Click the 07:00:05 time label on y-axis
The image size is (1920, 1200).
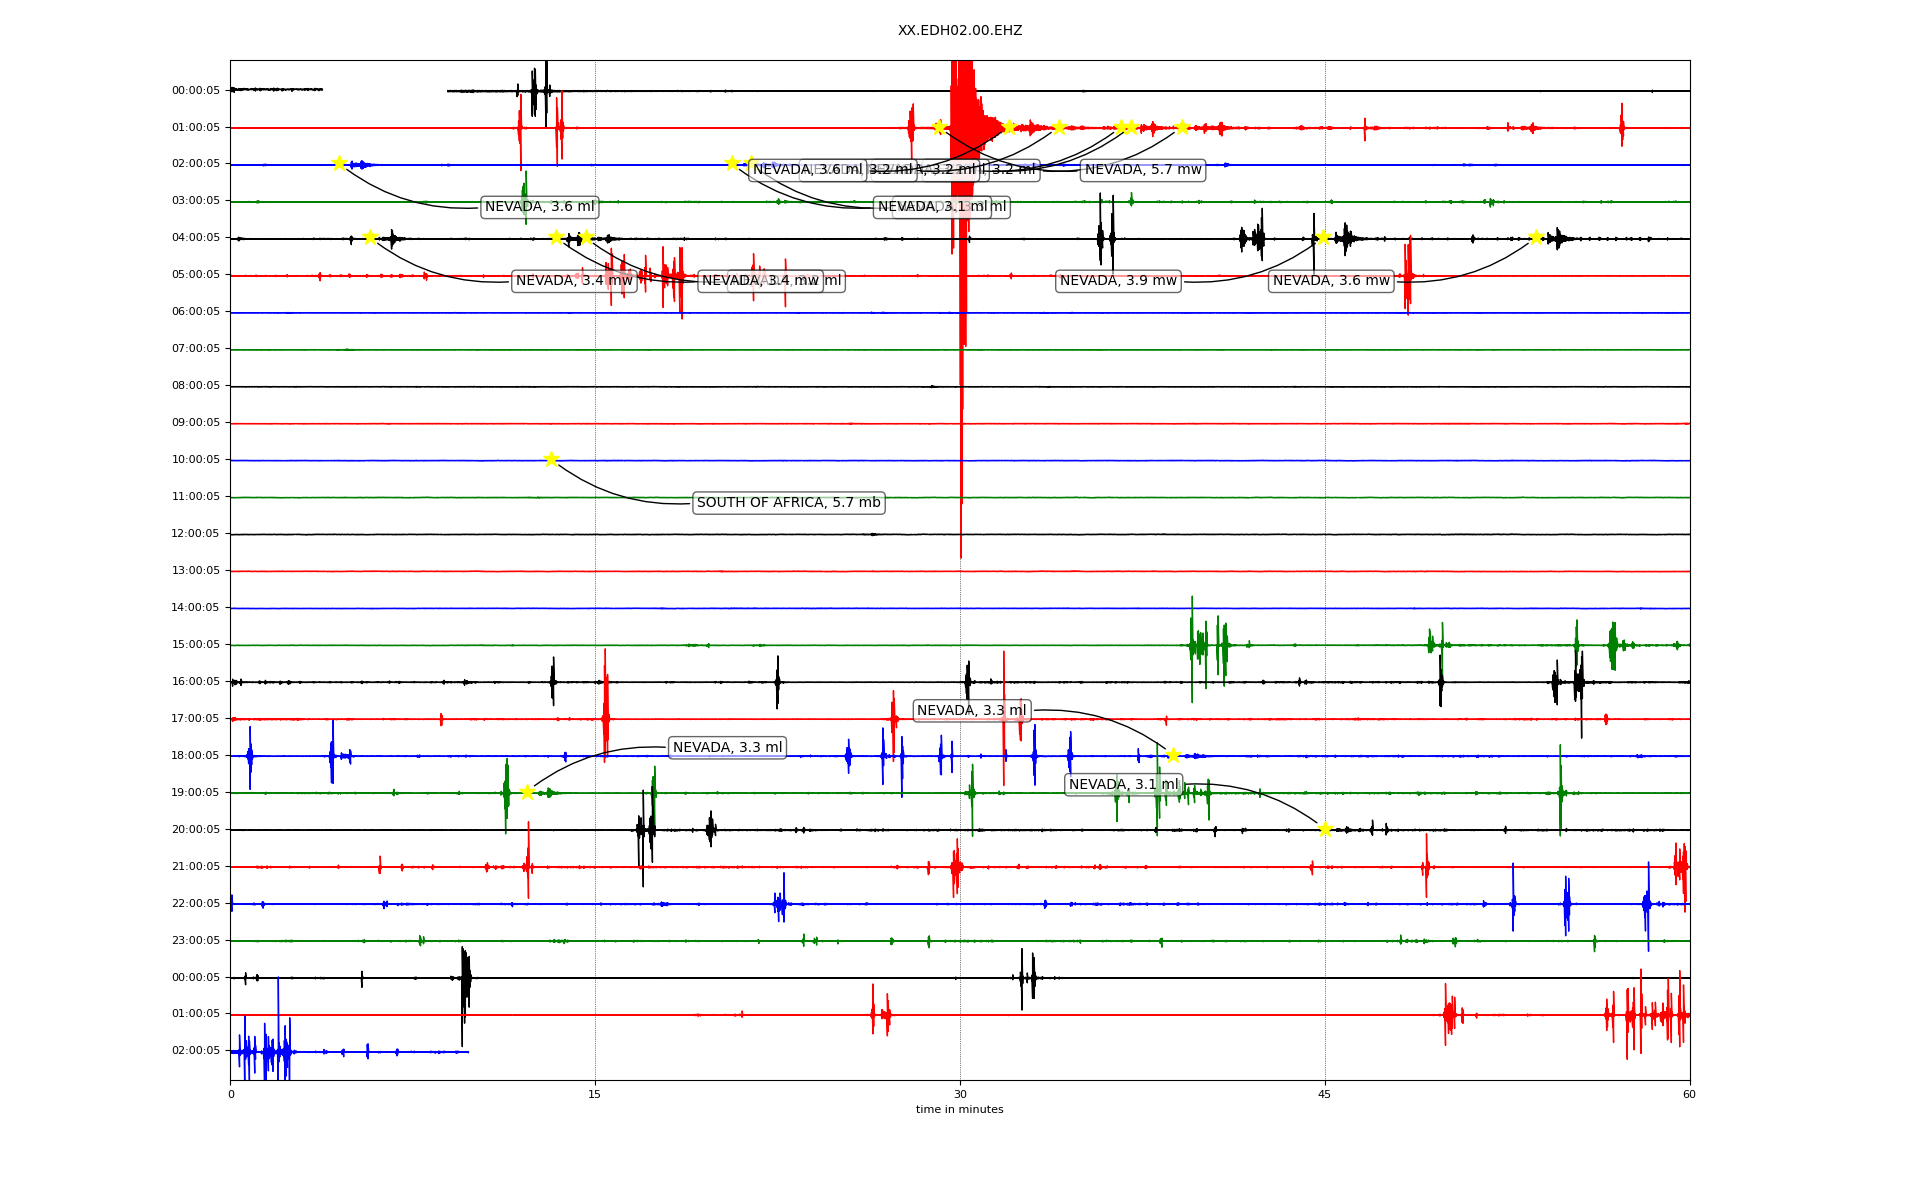(196, 349)
